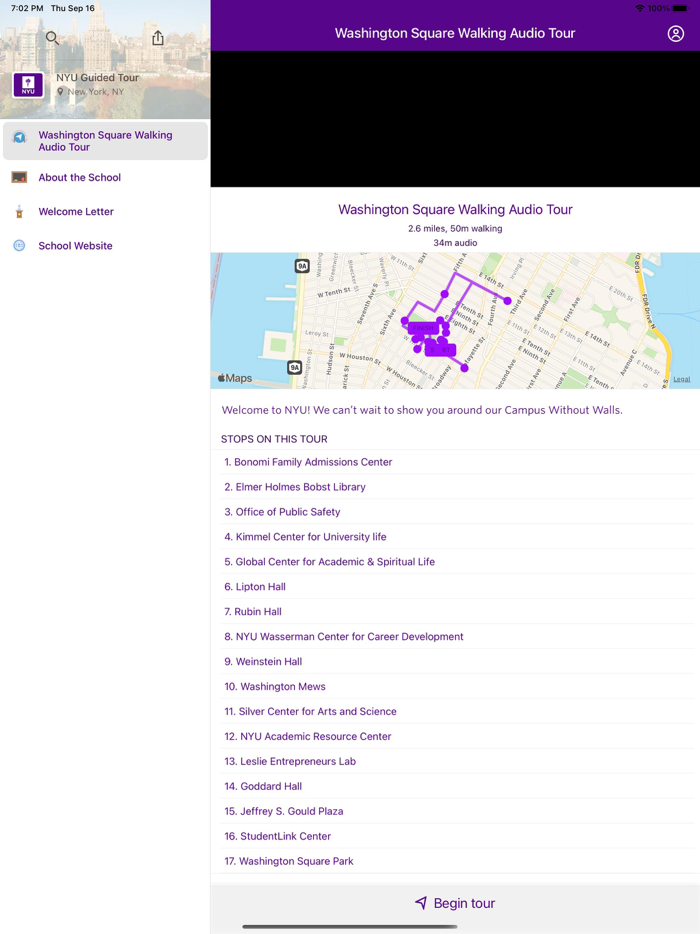The height and width of the screenshot is (934, 700).
Task: Tap the tour route dot near Lafayette St
Action: click(465, 368)
